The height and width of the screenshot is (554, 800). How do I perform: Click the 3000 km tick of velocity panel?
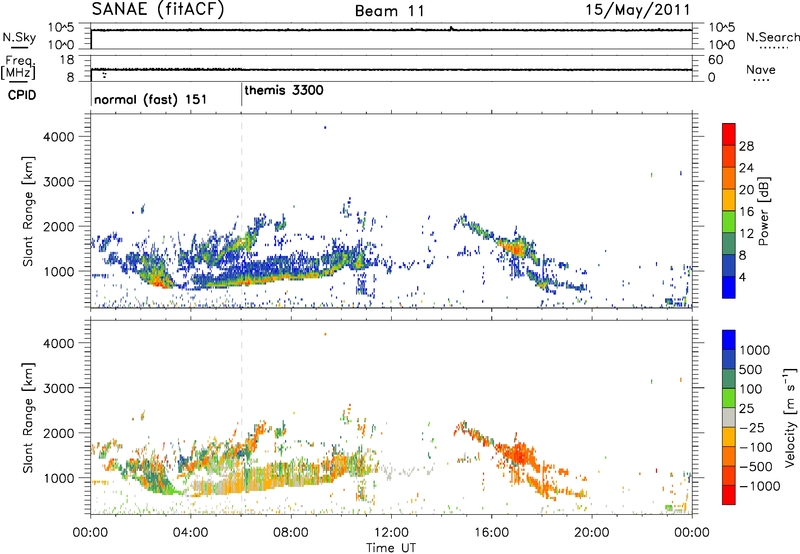click(58, 388)
